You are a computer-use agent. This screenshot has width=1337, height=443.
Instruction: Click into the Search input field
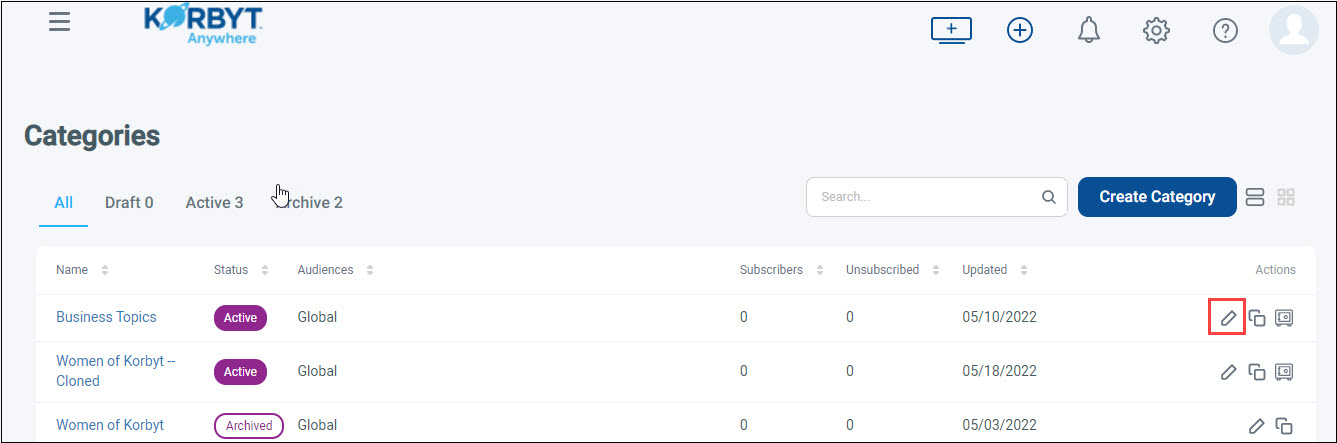[925, 197]
